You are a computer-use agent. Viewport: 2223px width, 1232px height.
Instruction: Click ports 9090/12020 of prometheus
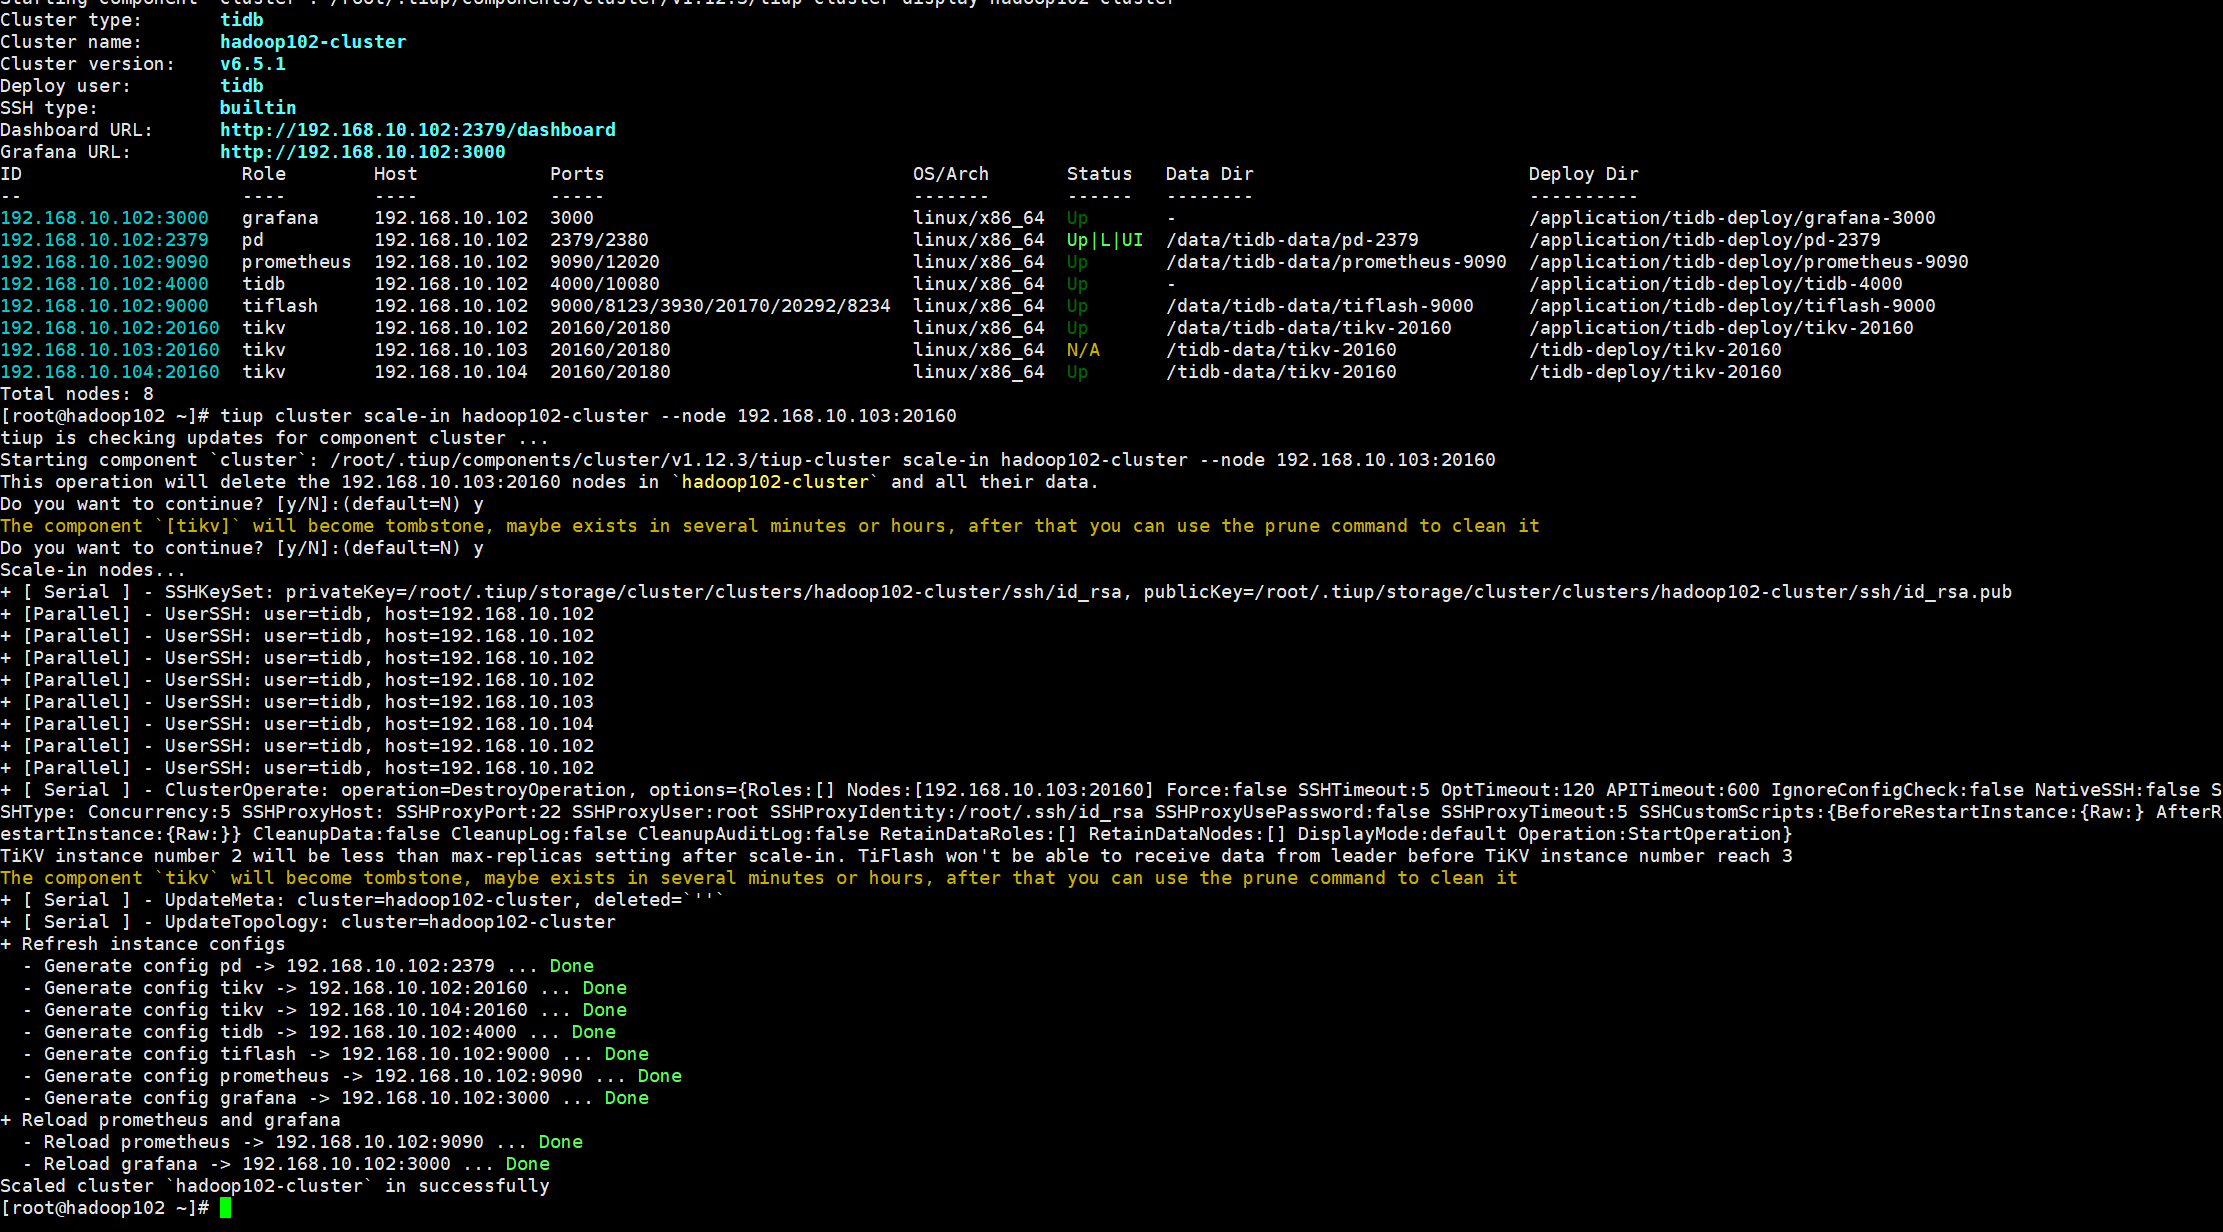tap(605, 262)
